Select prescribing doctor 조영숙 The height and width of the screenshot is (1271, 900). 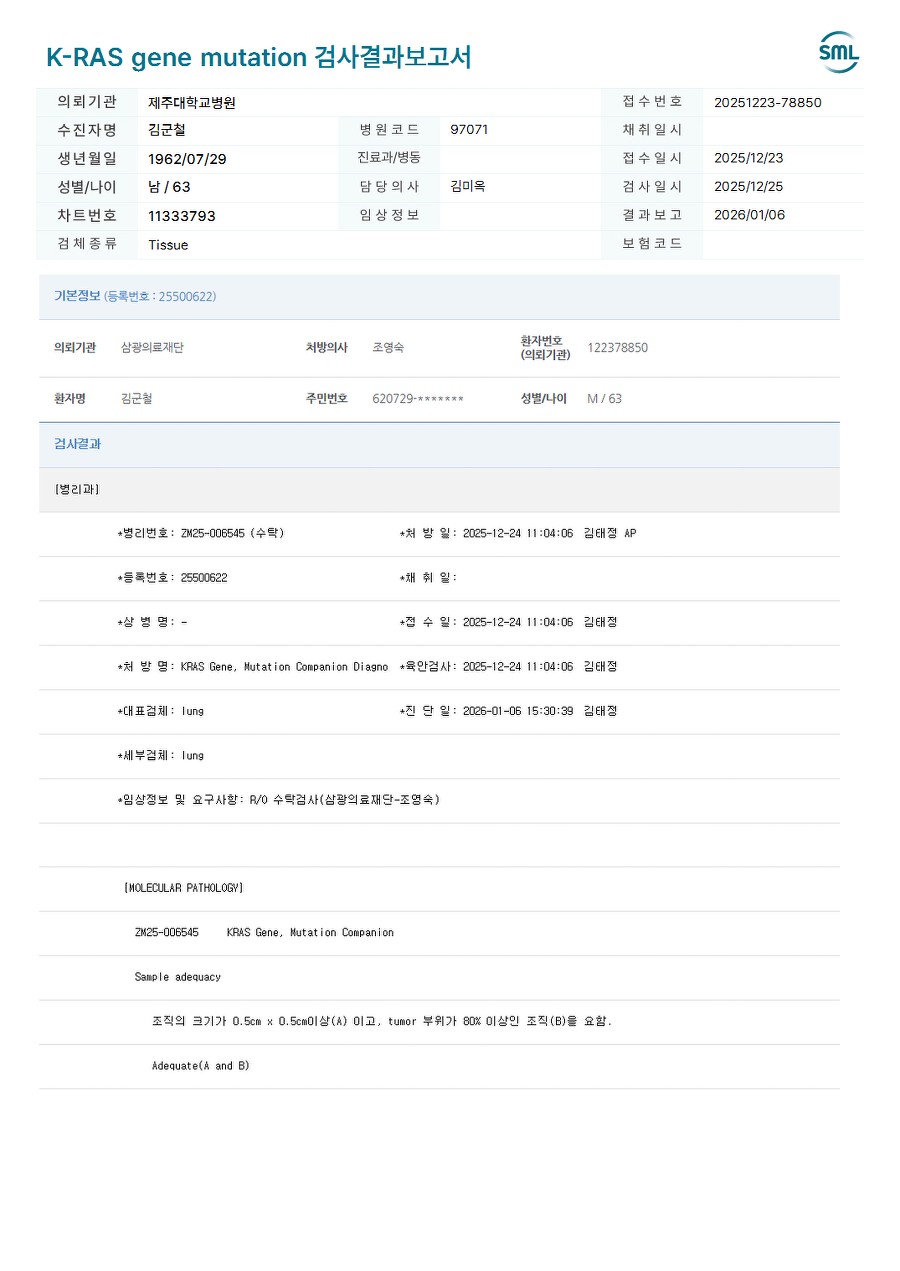388,348
